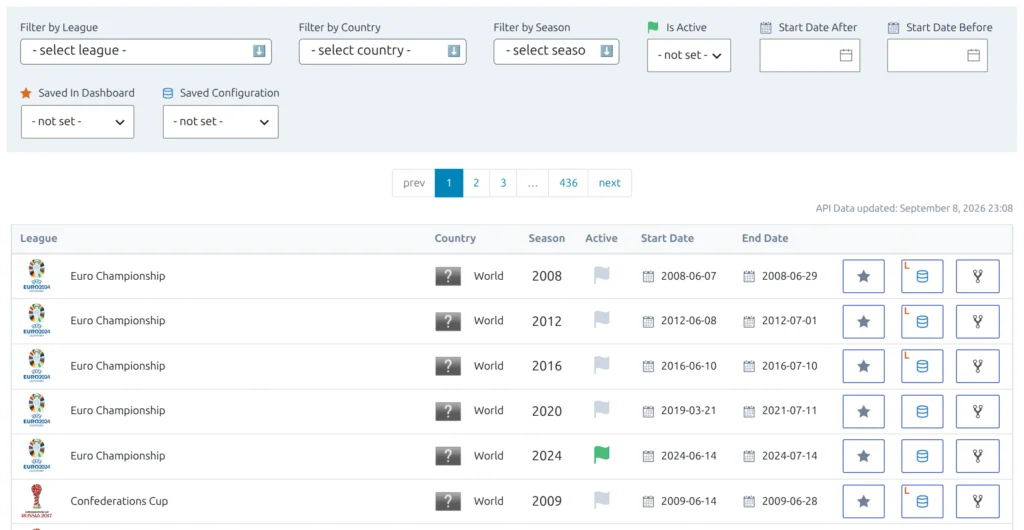1024x530 pixels.
Task: Click the fork icon for Euro Championship 2016
Action: click(x=978, y=366)
